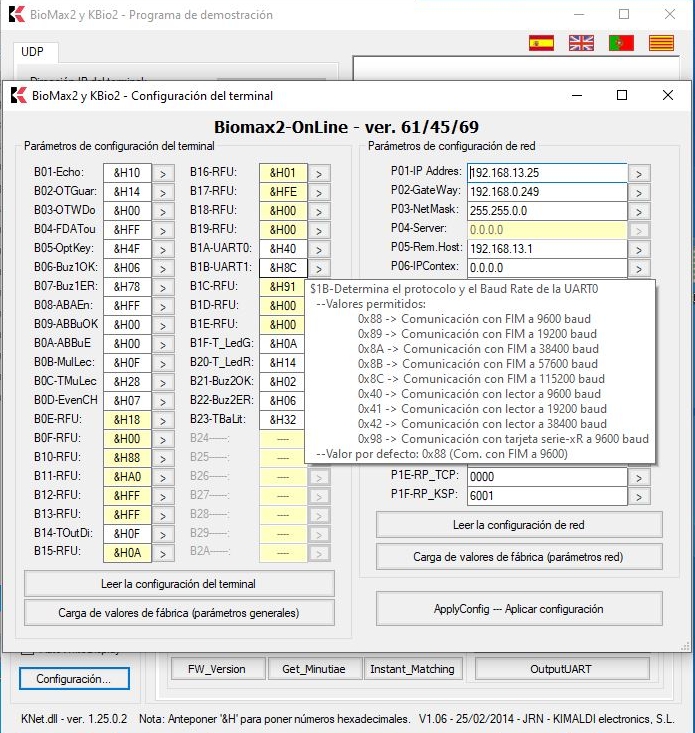Apply P1E-RP_TCP using its arrow button
This screenshot has height=733, width=695.
point(639,477)
